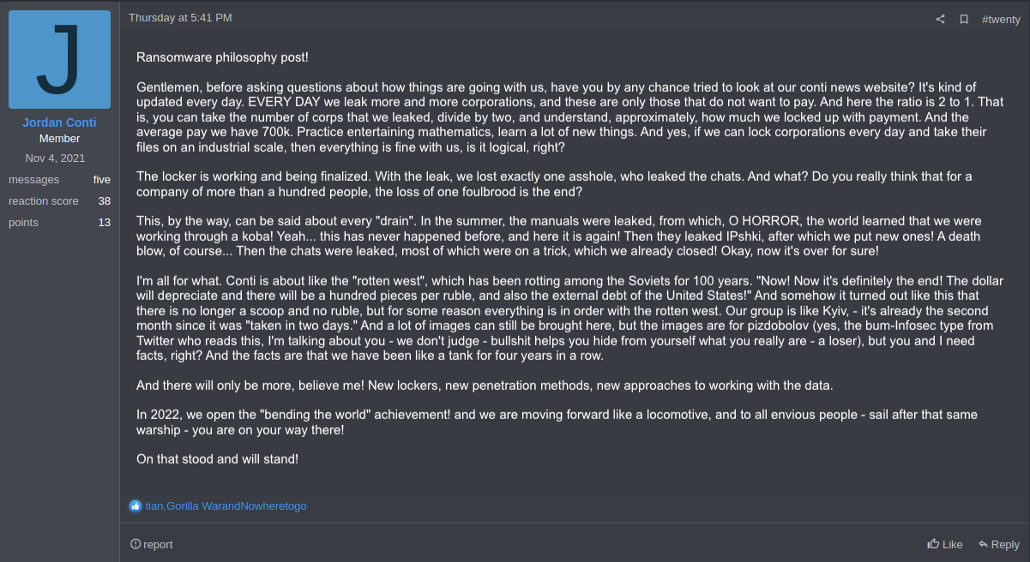Bookmark this post with the bookmark icon
The width and height of the screenshot is (1030, 562).
point(964,19)
